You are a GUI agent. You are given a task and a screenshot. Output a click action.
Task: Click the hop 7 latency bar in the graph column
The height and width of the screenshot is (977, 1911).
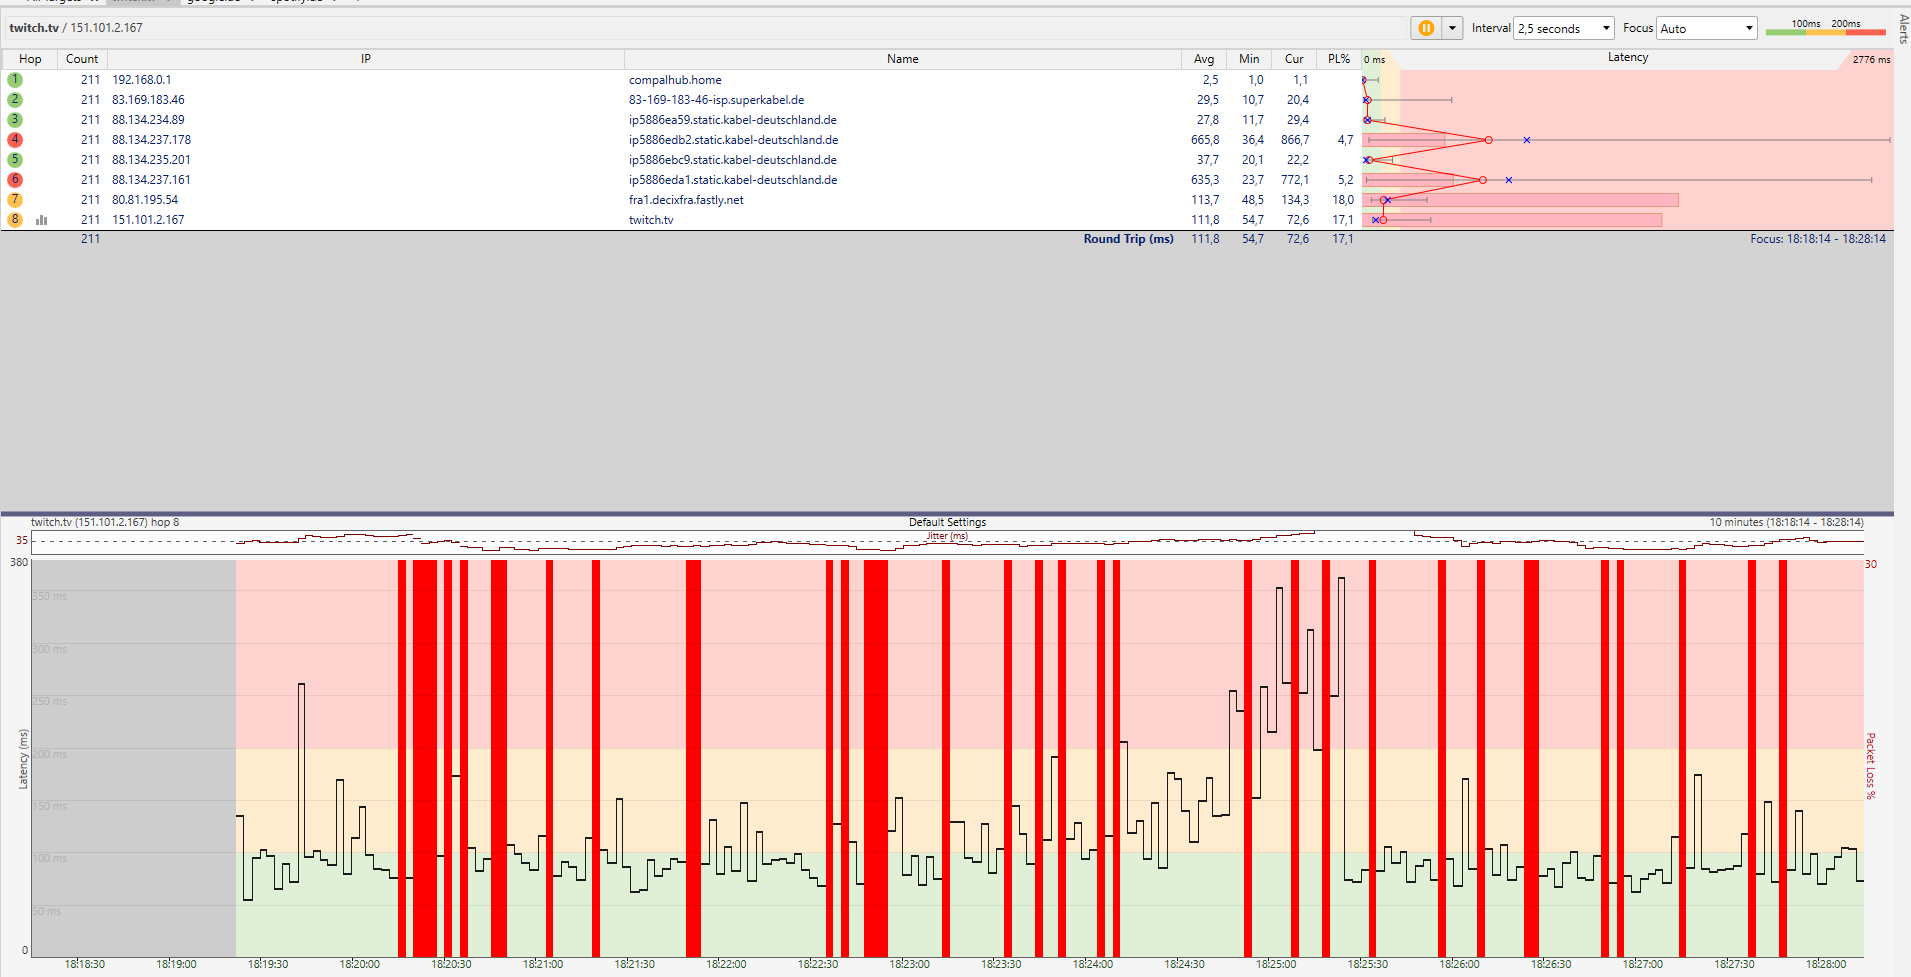click(x=1521, y=200)
